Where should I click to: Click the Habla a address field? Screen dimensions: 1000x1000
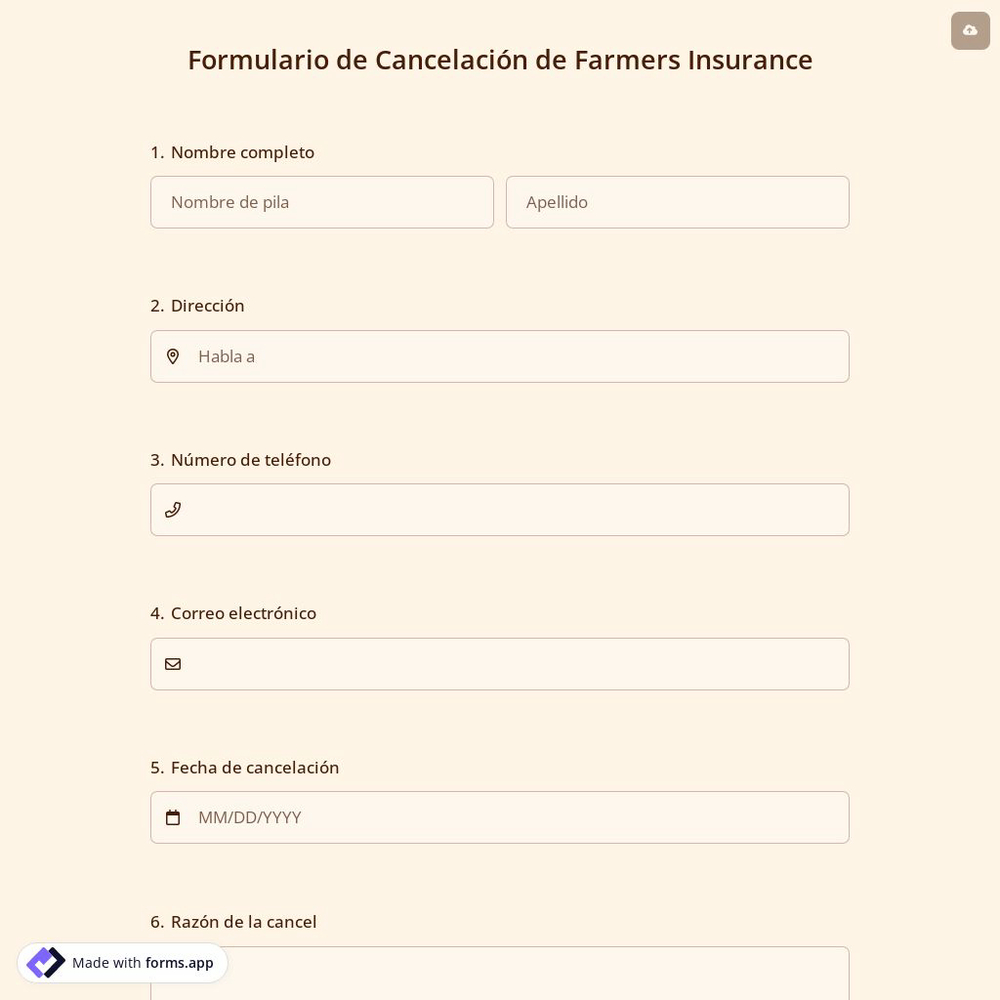(x=500, y=356)
